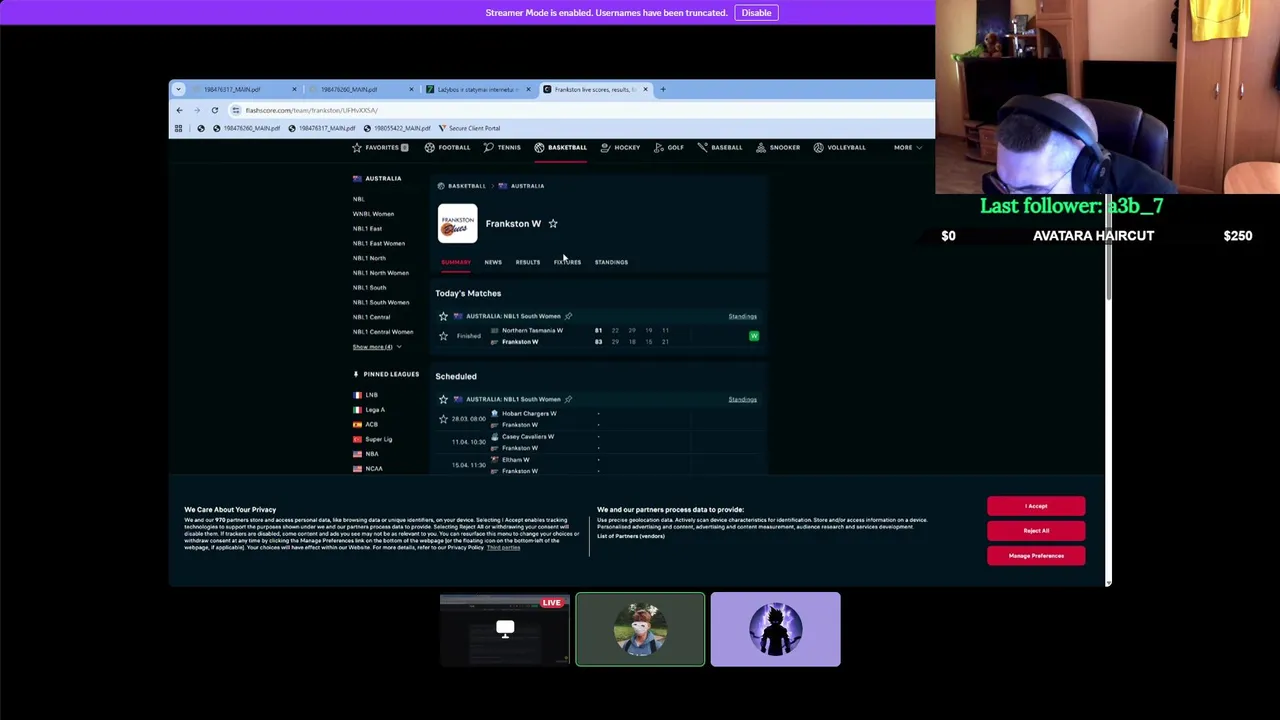Switch to the Fixtures tab
Image resolution: width=1280 pixels, height=720 pixels.
(567, 262)
